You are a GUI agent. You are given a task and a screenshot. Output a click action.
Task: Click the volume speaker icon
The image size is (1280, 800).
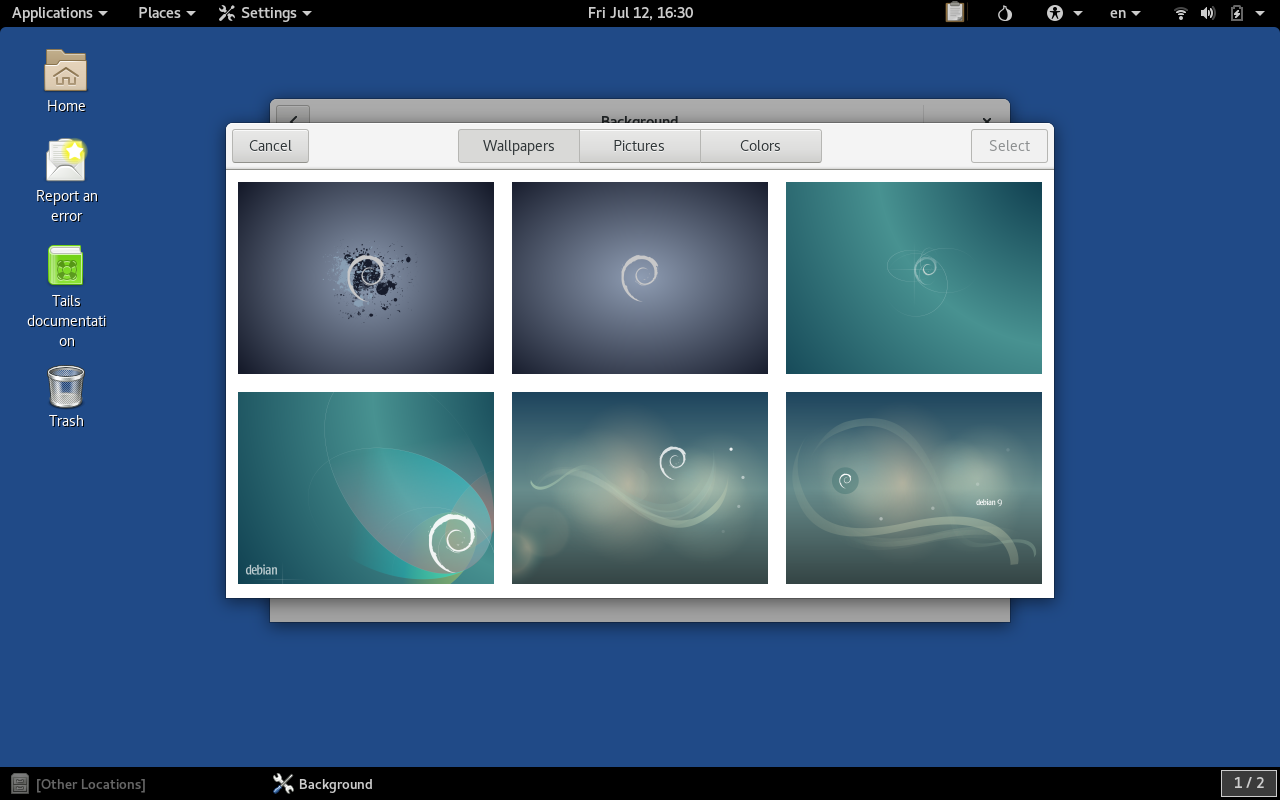pyautogui.click(x=1208, y=13)
